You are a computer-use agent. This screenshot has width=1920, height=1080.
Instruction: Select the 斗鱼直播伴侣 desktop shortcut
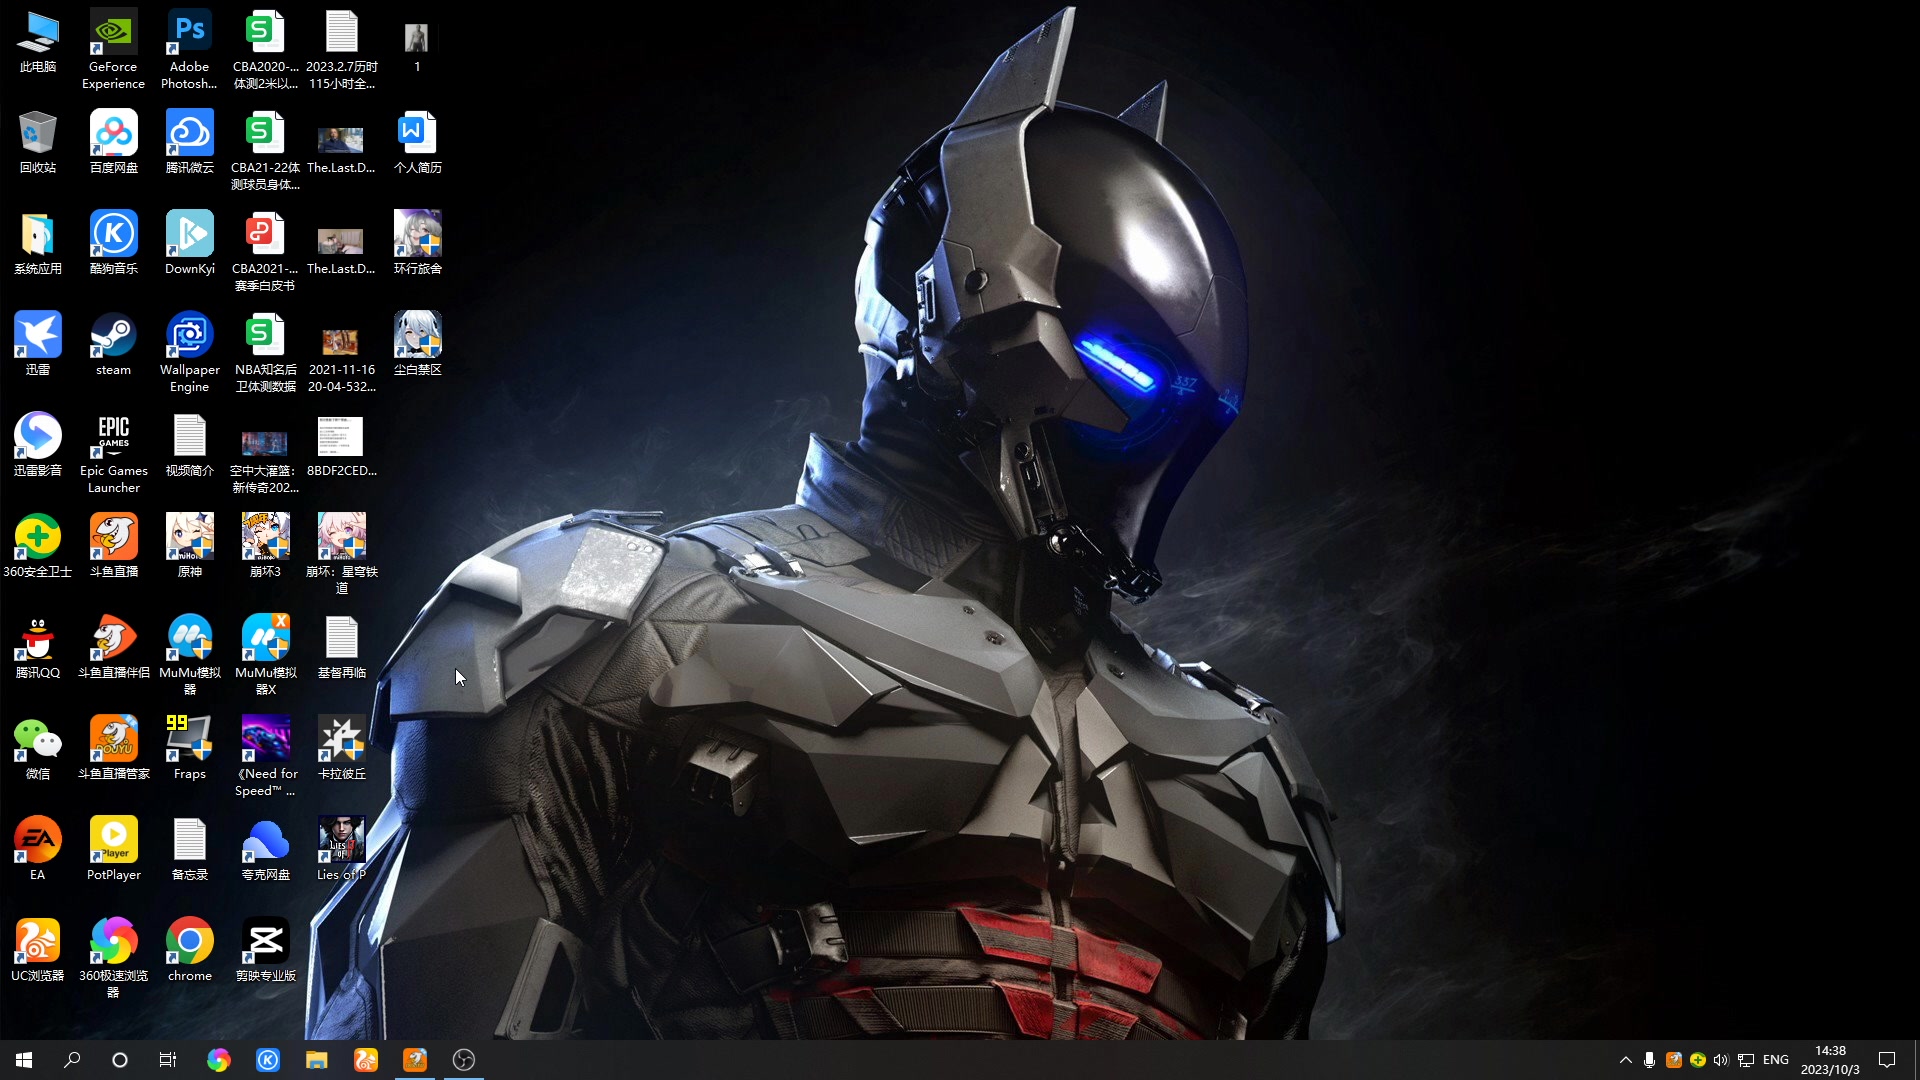[114, 648]
